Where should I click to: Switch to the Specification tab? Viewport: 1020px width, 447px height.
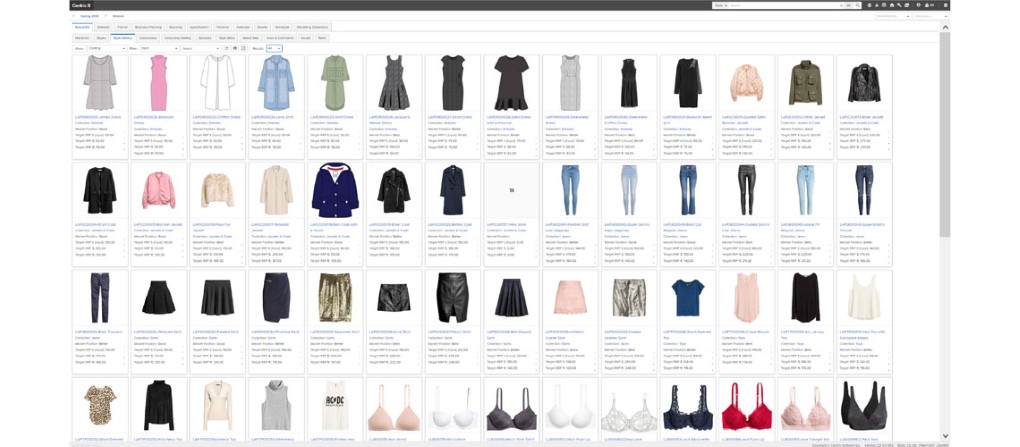199,27
